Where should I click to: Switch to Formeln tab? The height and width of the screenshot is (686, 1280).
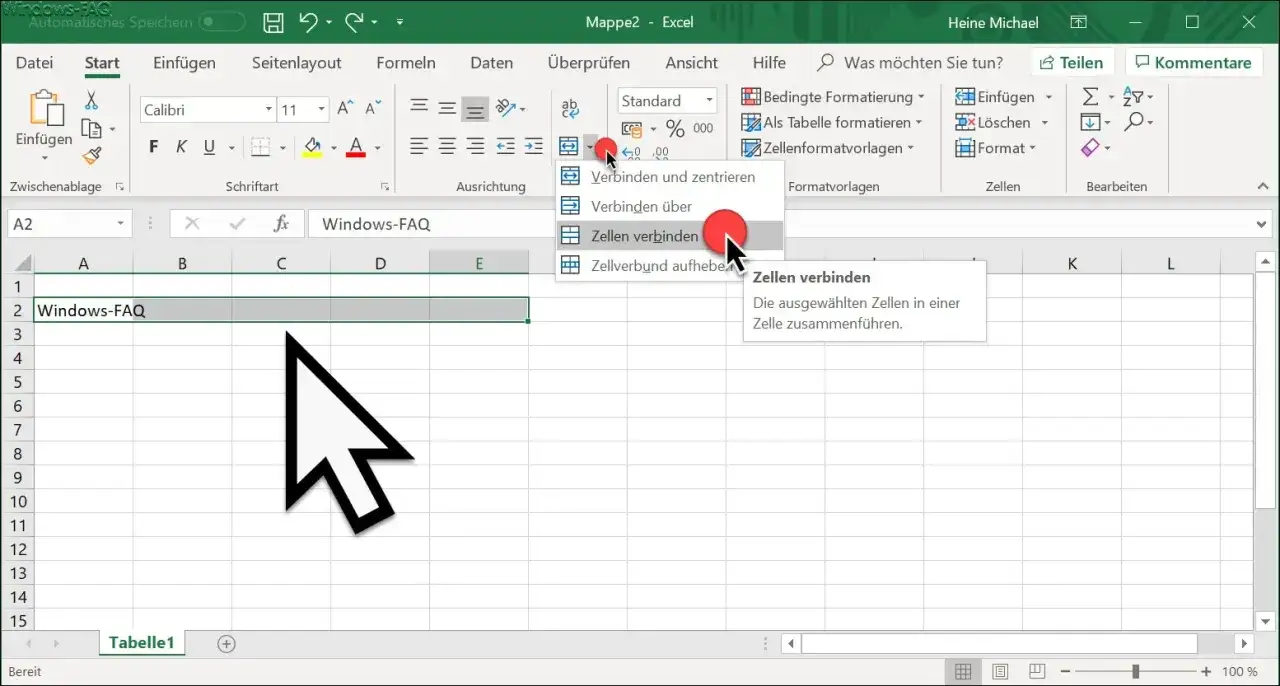(x=406, y=62)
